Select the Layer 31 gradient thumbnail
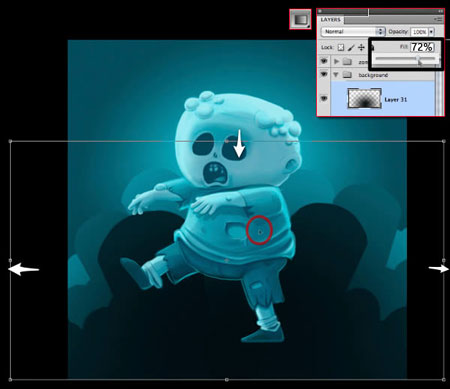Viewport: 450px width, 389px height. [x=364, y=98]
